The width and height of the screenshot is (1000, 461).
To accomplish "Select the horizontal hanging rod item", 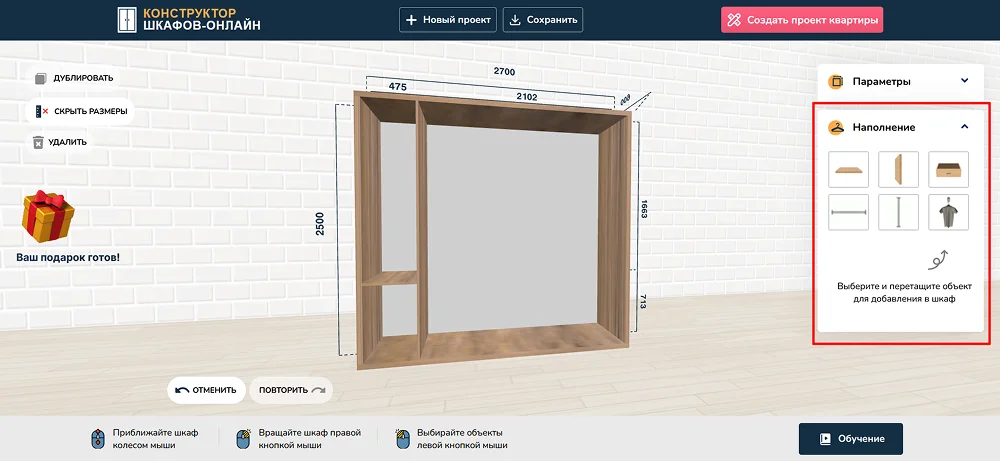I will (x=849, y=212).
